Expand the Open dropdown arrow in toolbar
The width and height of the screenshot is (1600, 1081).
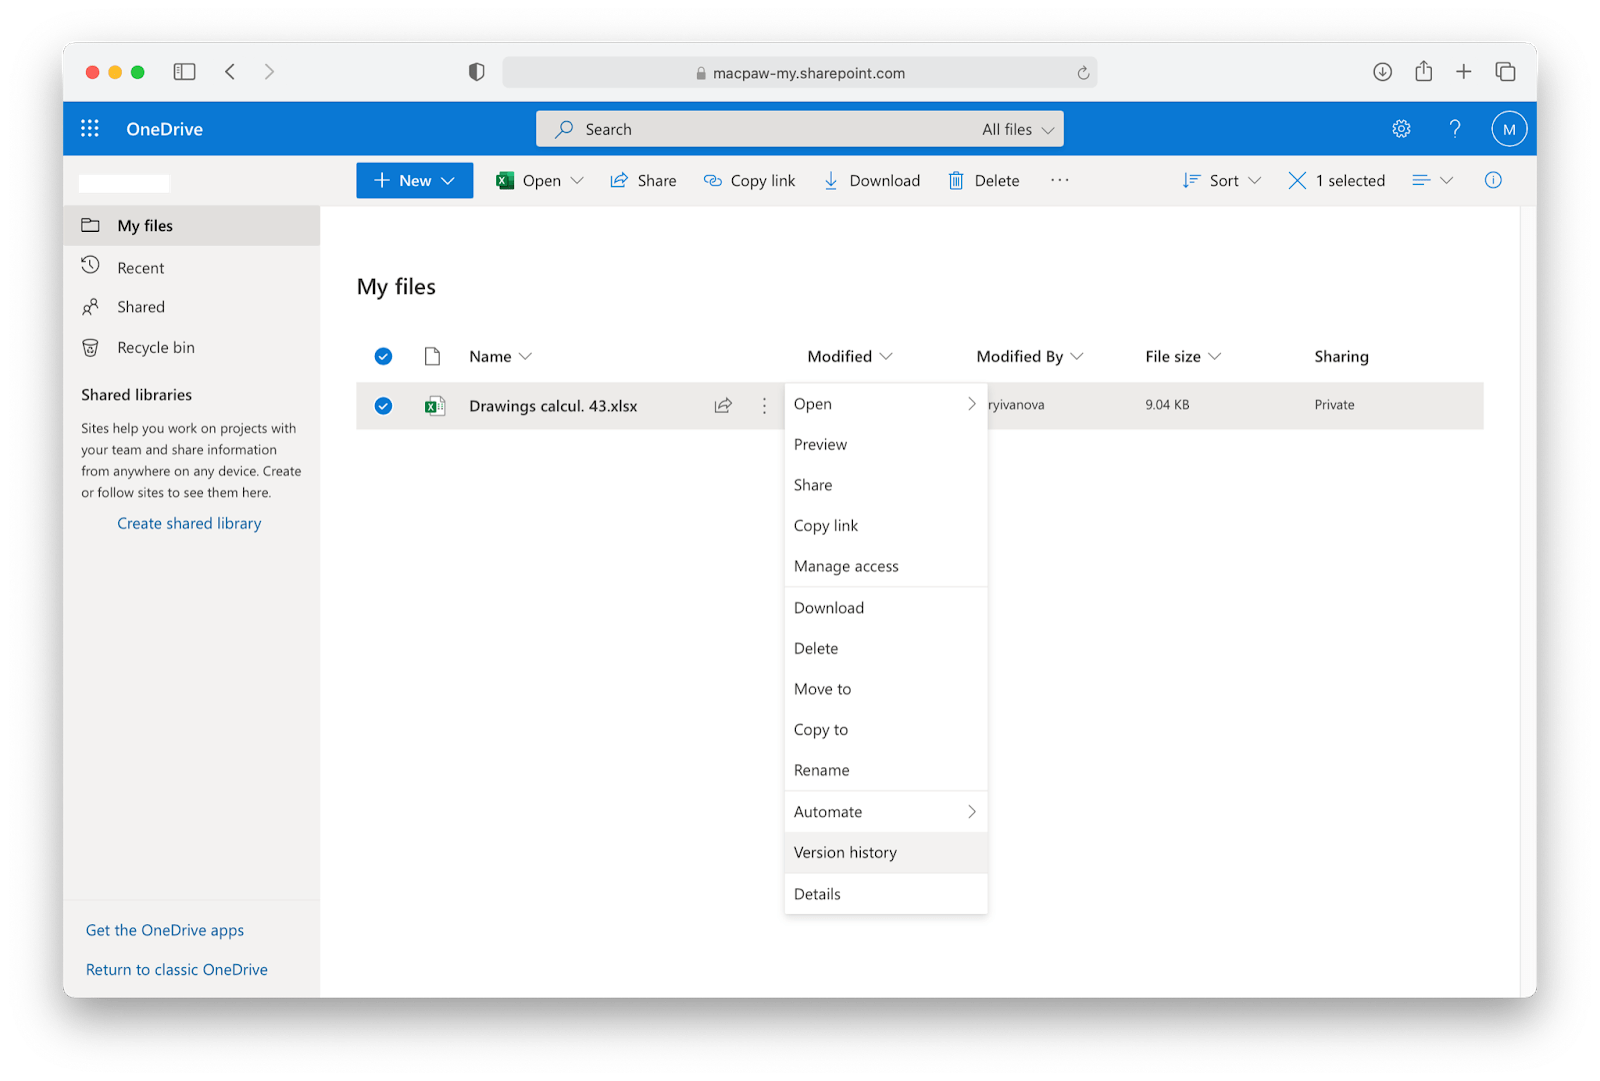pos(577,180)
